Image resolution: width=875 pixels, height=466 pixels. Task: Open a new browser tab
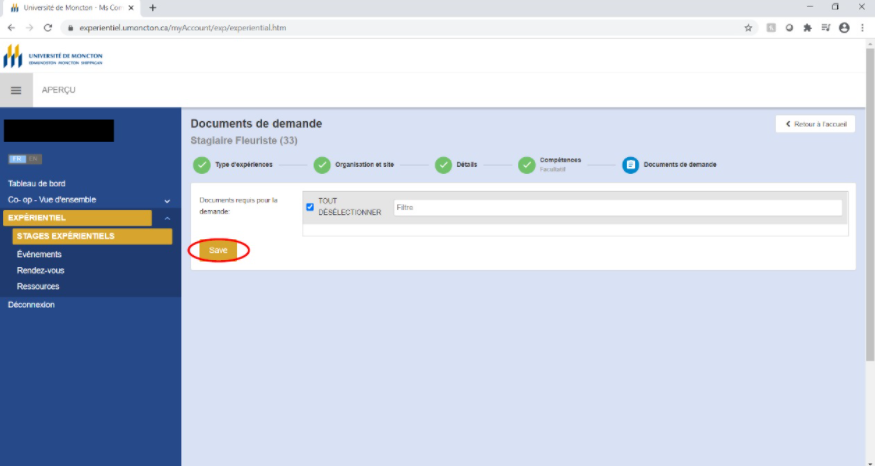point(152,8)
